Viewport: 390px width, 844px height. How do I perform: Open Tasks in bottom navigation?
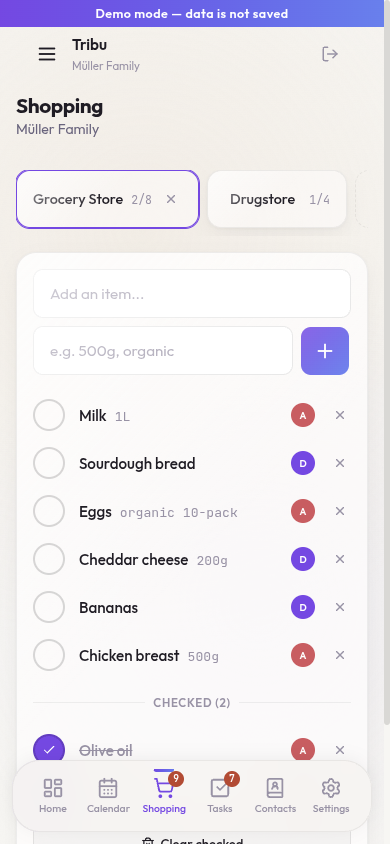tap(220, 796)
